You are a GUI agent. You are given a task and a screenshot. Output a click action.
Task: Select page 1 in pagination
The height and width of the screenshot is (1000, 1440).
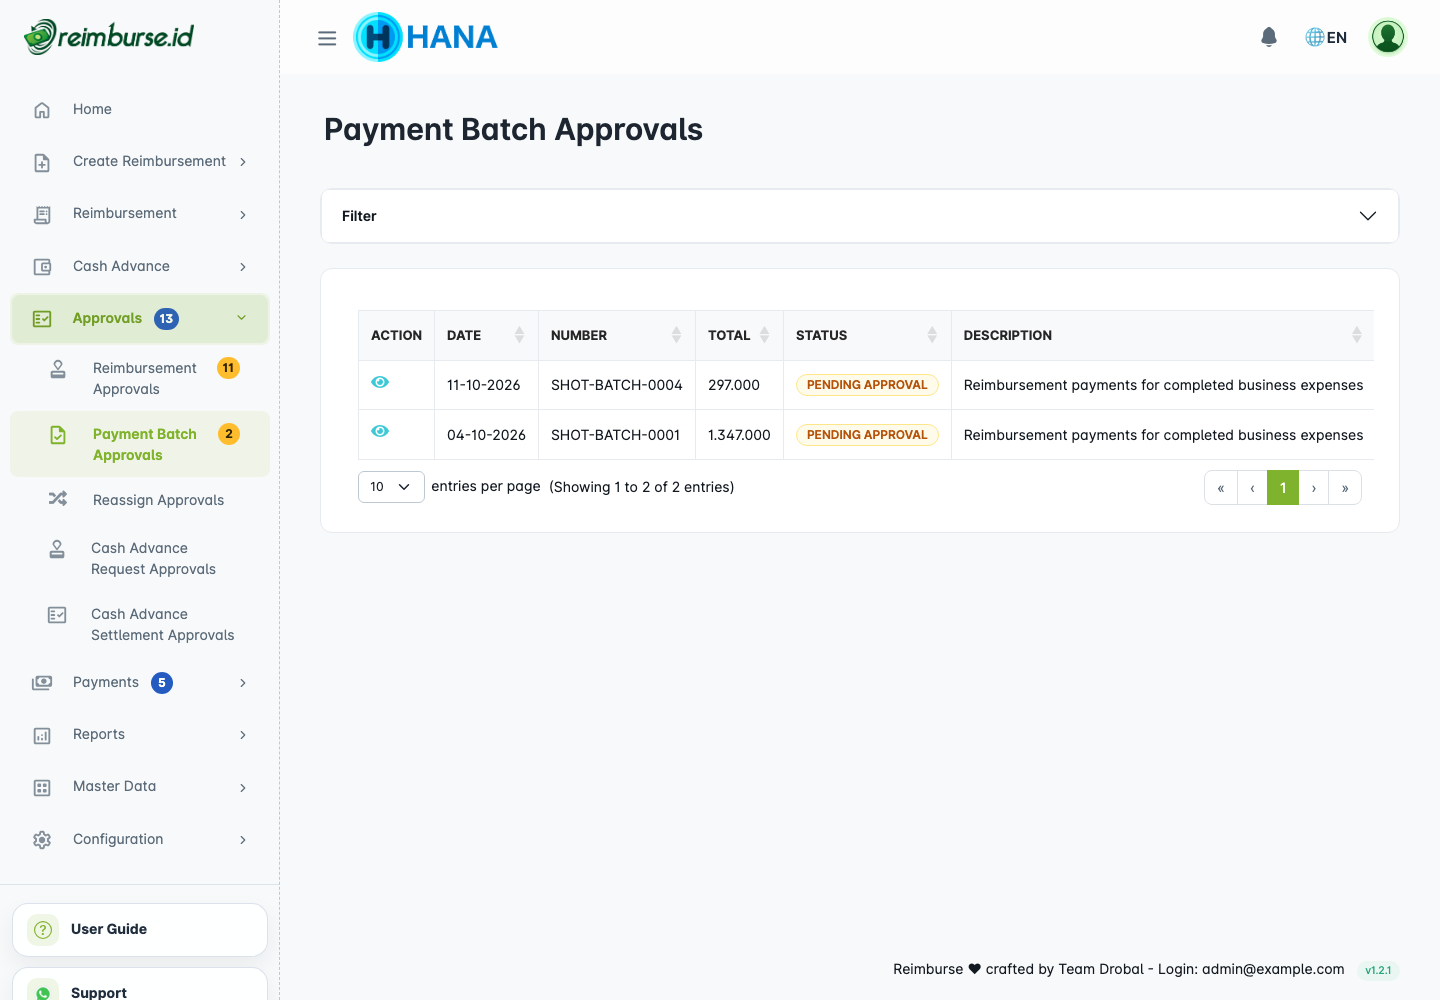coord(1283,488)
